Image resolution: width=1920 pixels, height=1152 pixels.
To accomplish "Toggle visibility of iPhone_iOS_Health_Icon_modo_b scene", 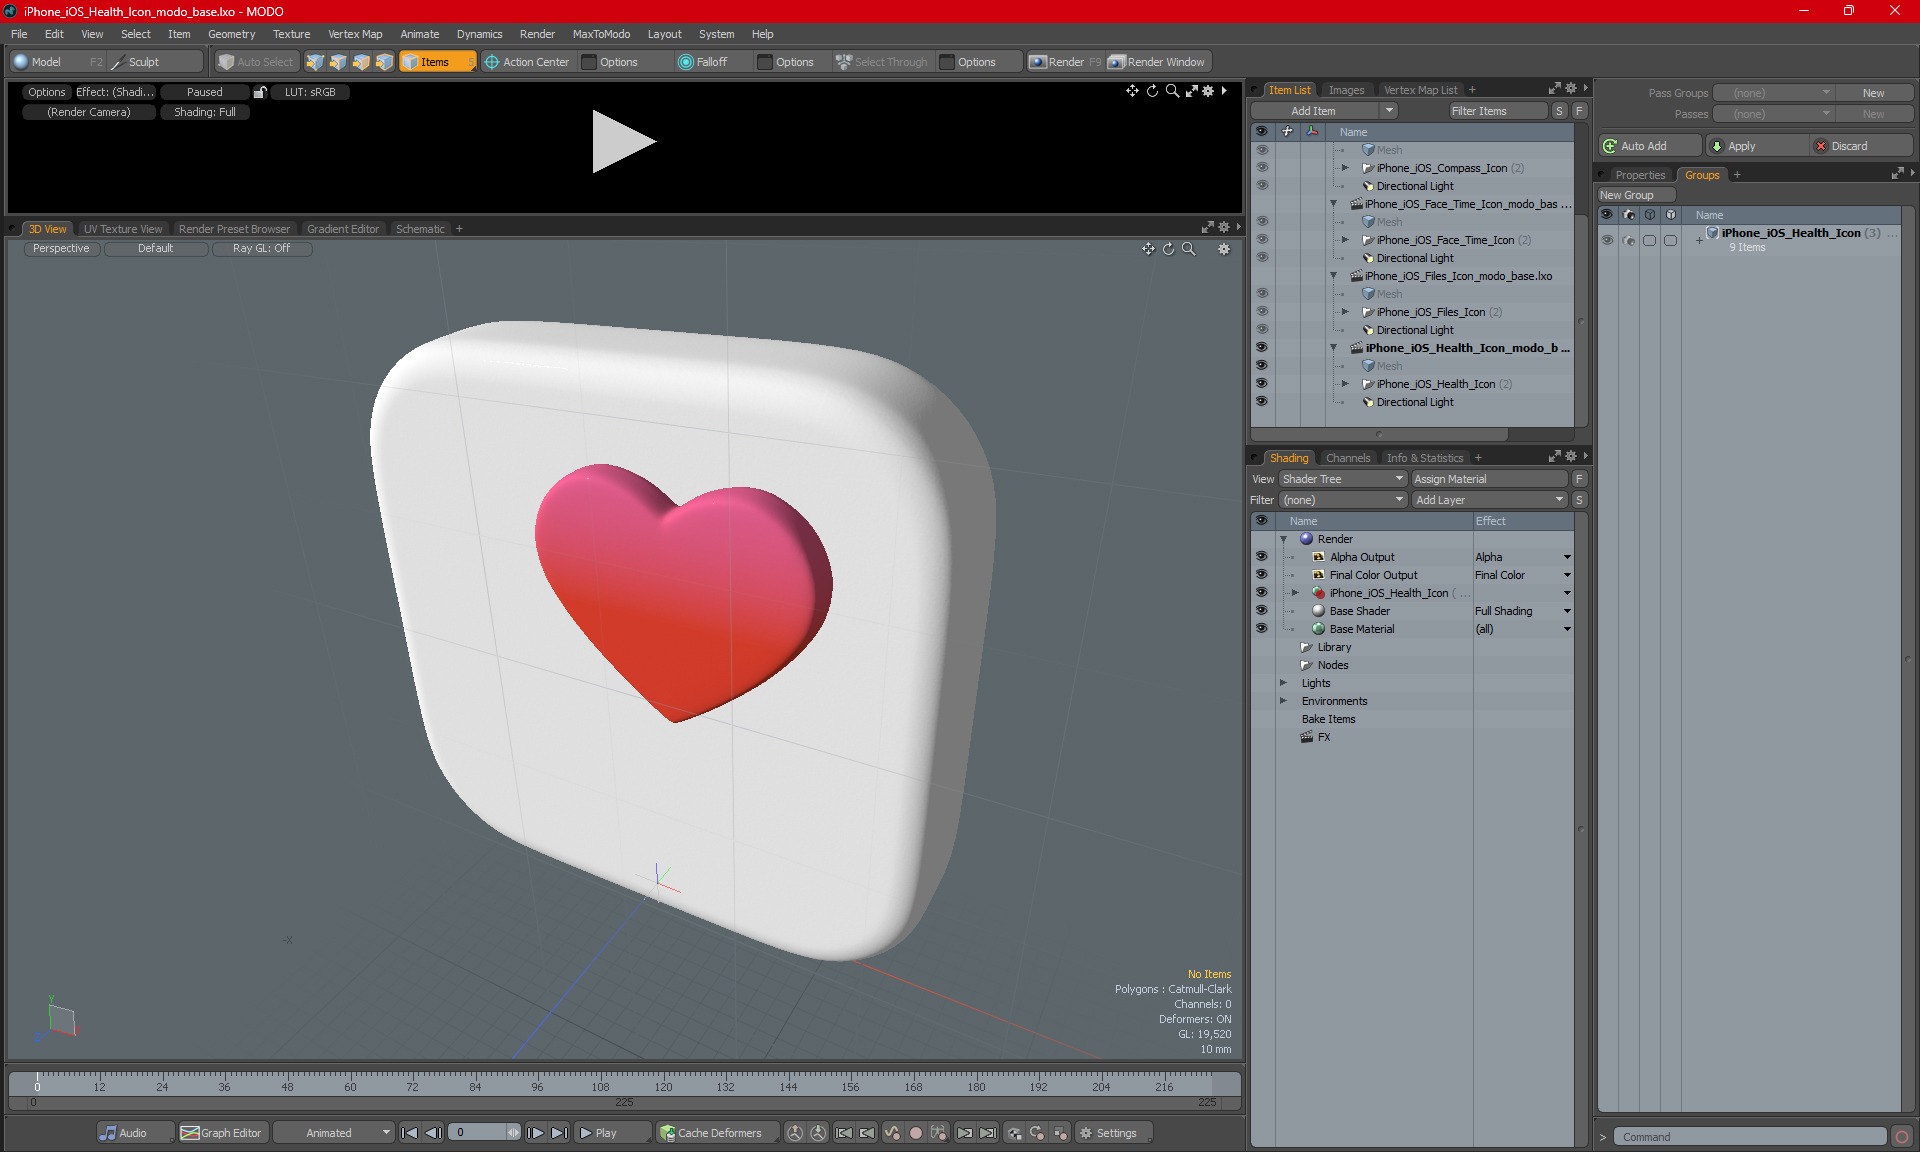I will 1261,348.
